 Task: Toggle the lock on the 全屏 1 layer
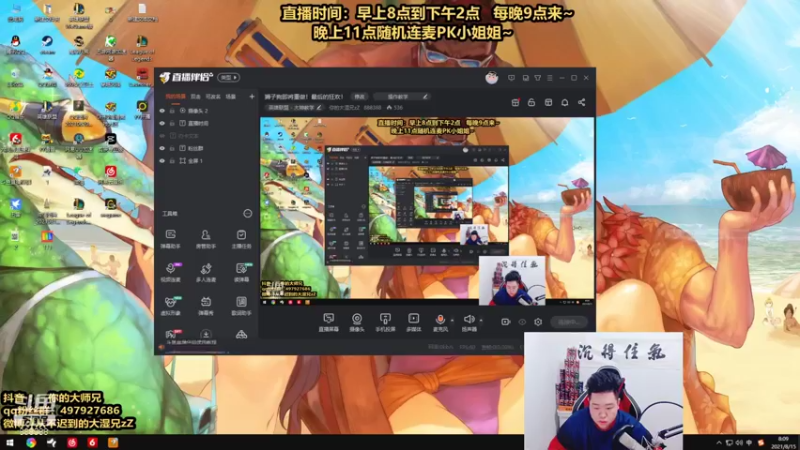click(x=172, y=161)
